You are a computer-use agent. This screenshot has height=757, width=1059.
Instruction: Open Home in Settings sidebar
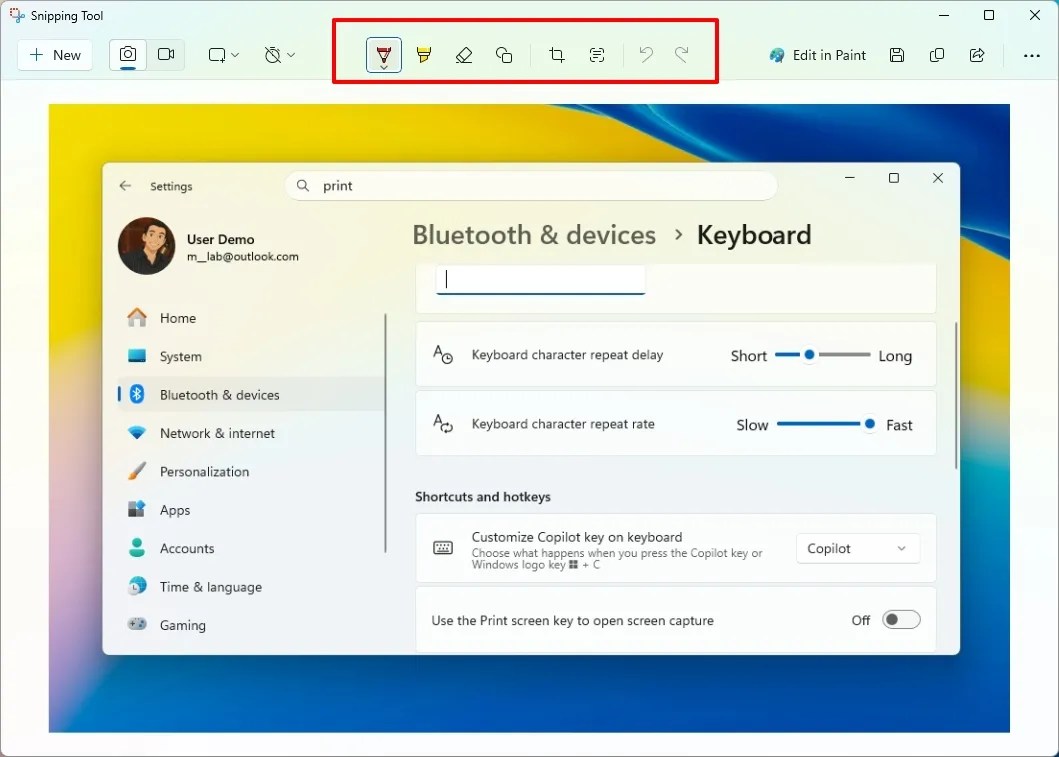(251, 318)
